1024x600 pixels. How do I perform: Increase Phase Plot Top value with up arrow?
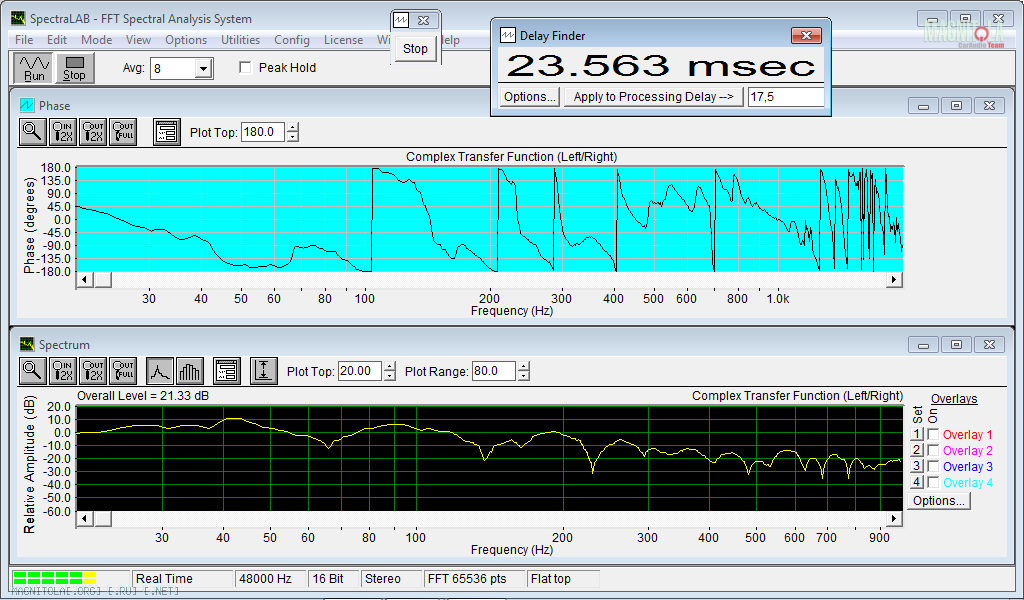[x=293, y=127]
